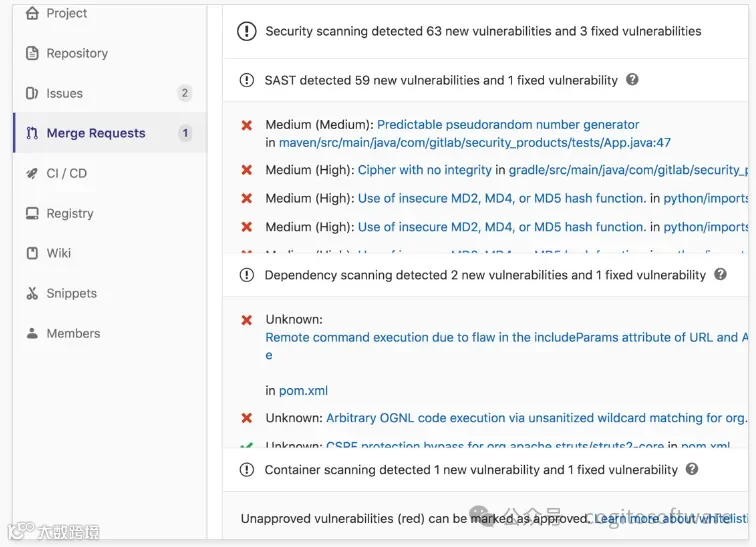Image resolution: width=756 pixels, height=547 pixels.
Task: Open help icon next to SAST summary
Action: pyautogui.click(x=632, y=80)
